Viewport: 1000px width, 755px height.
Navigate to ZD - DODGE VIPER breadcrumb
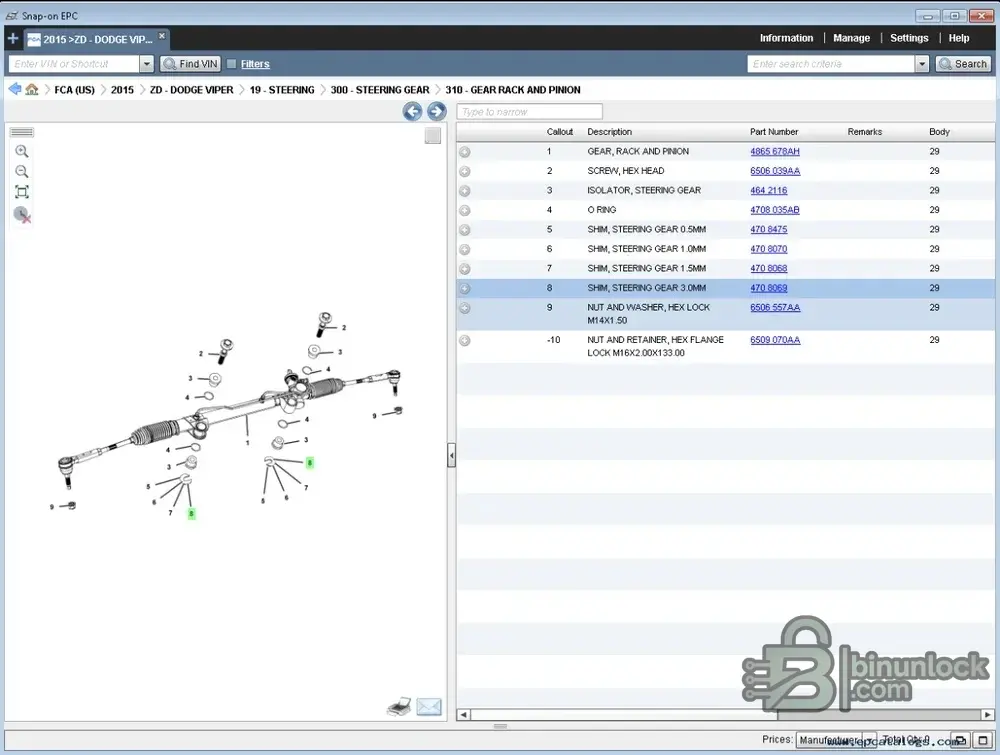tap(191, 90)
